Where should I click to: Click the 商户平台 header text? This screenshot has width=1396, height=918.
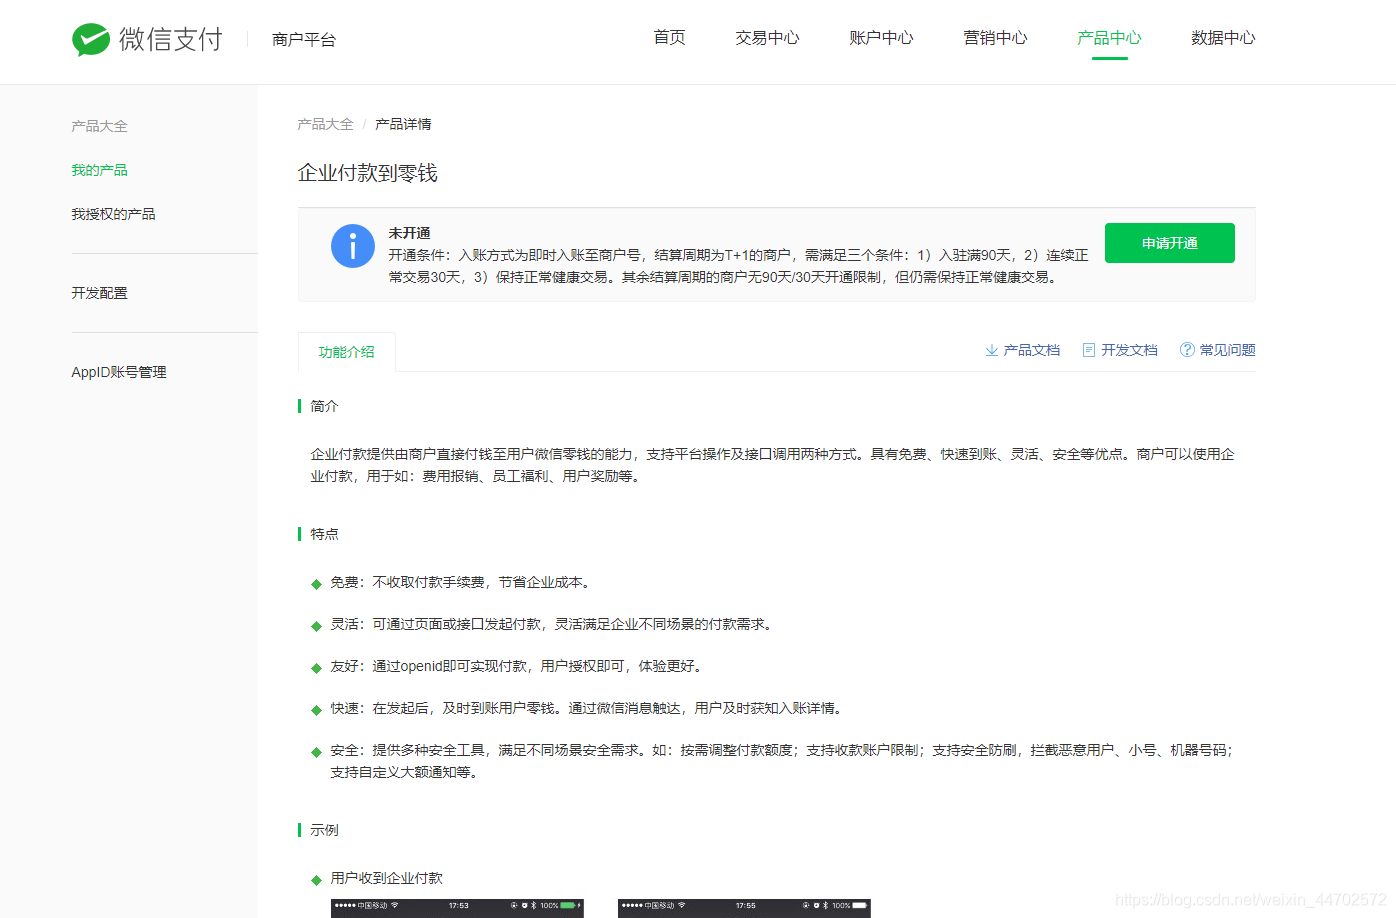[304, 39]
